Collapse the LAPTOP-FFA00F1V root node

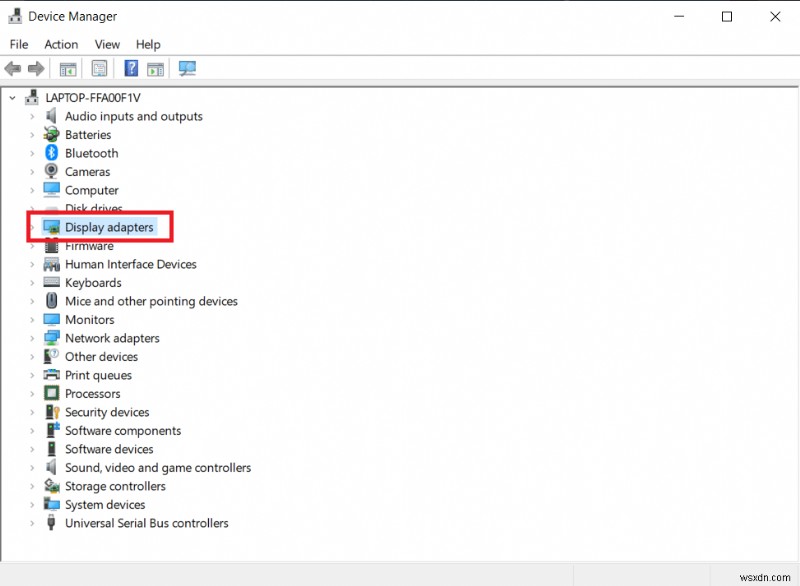point(12,97)
